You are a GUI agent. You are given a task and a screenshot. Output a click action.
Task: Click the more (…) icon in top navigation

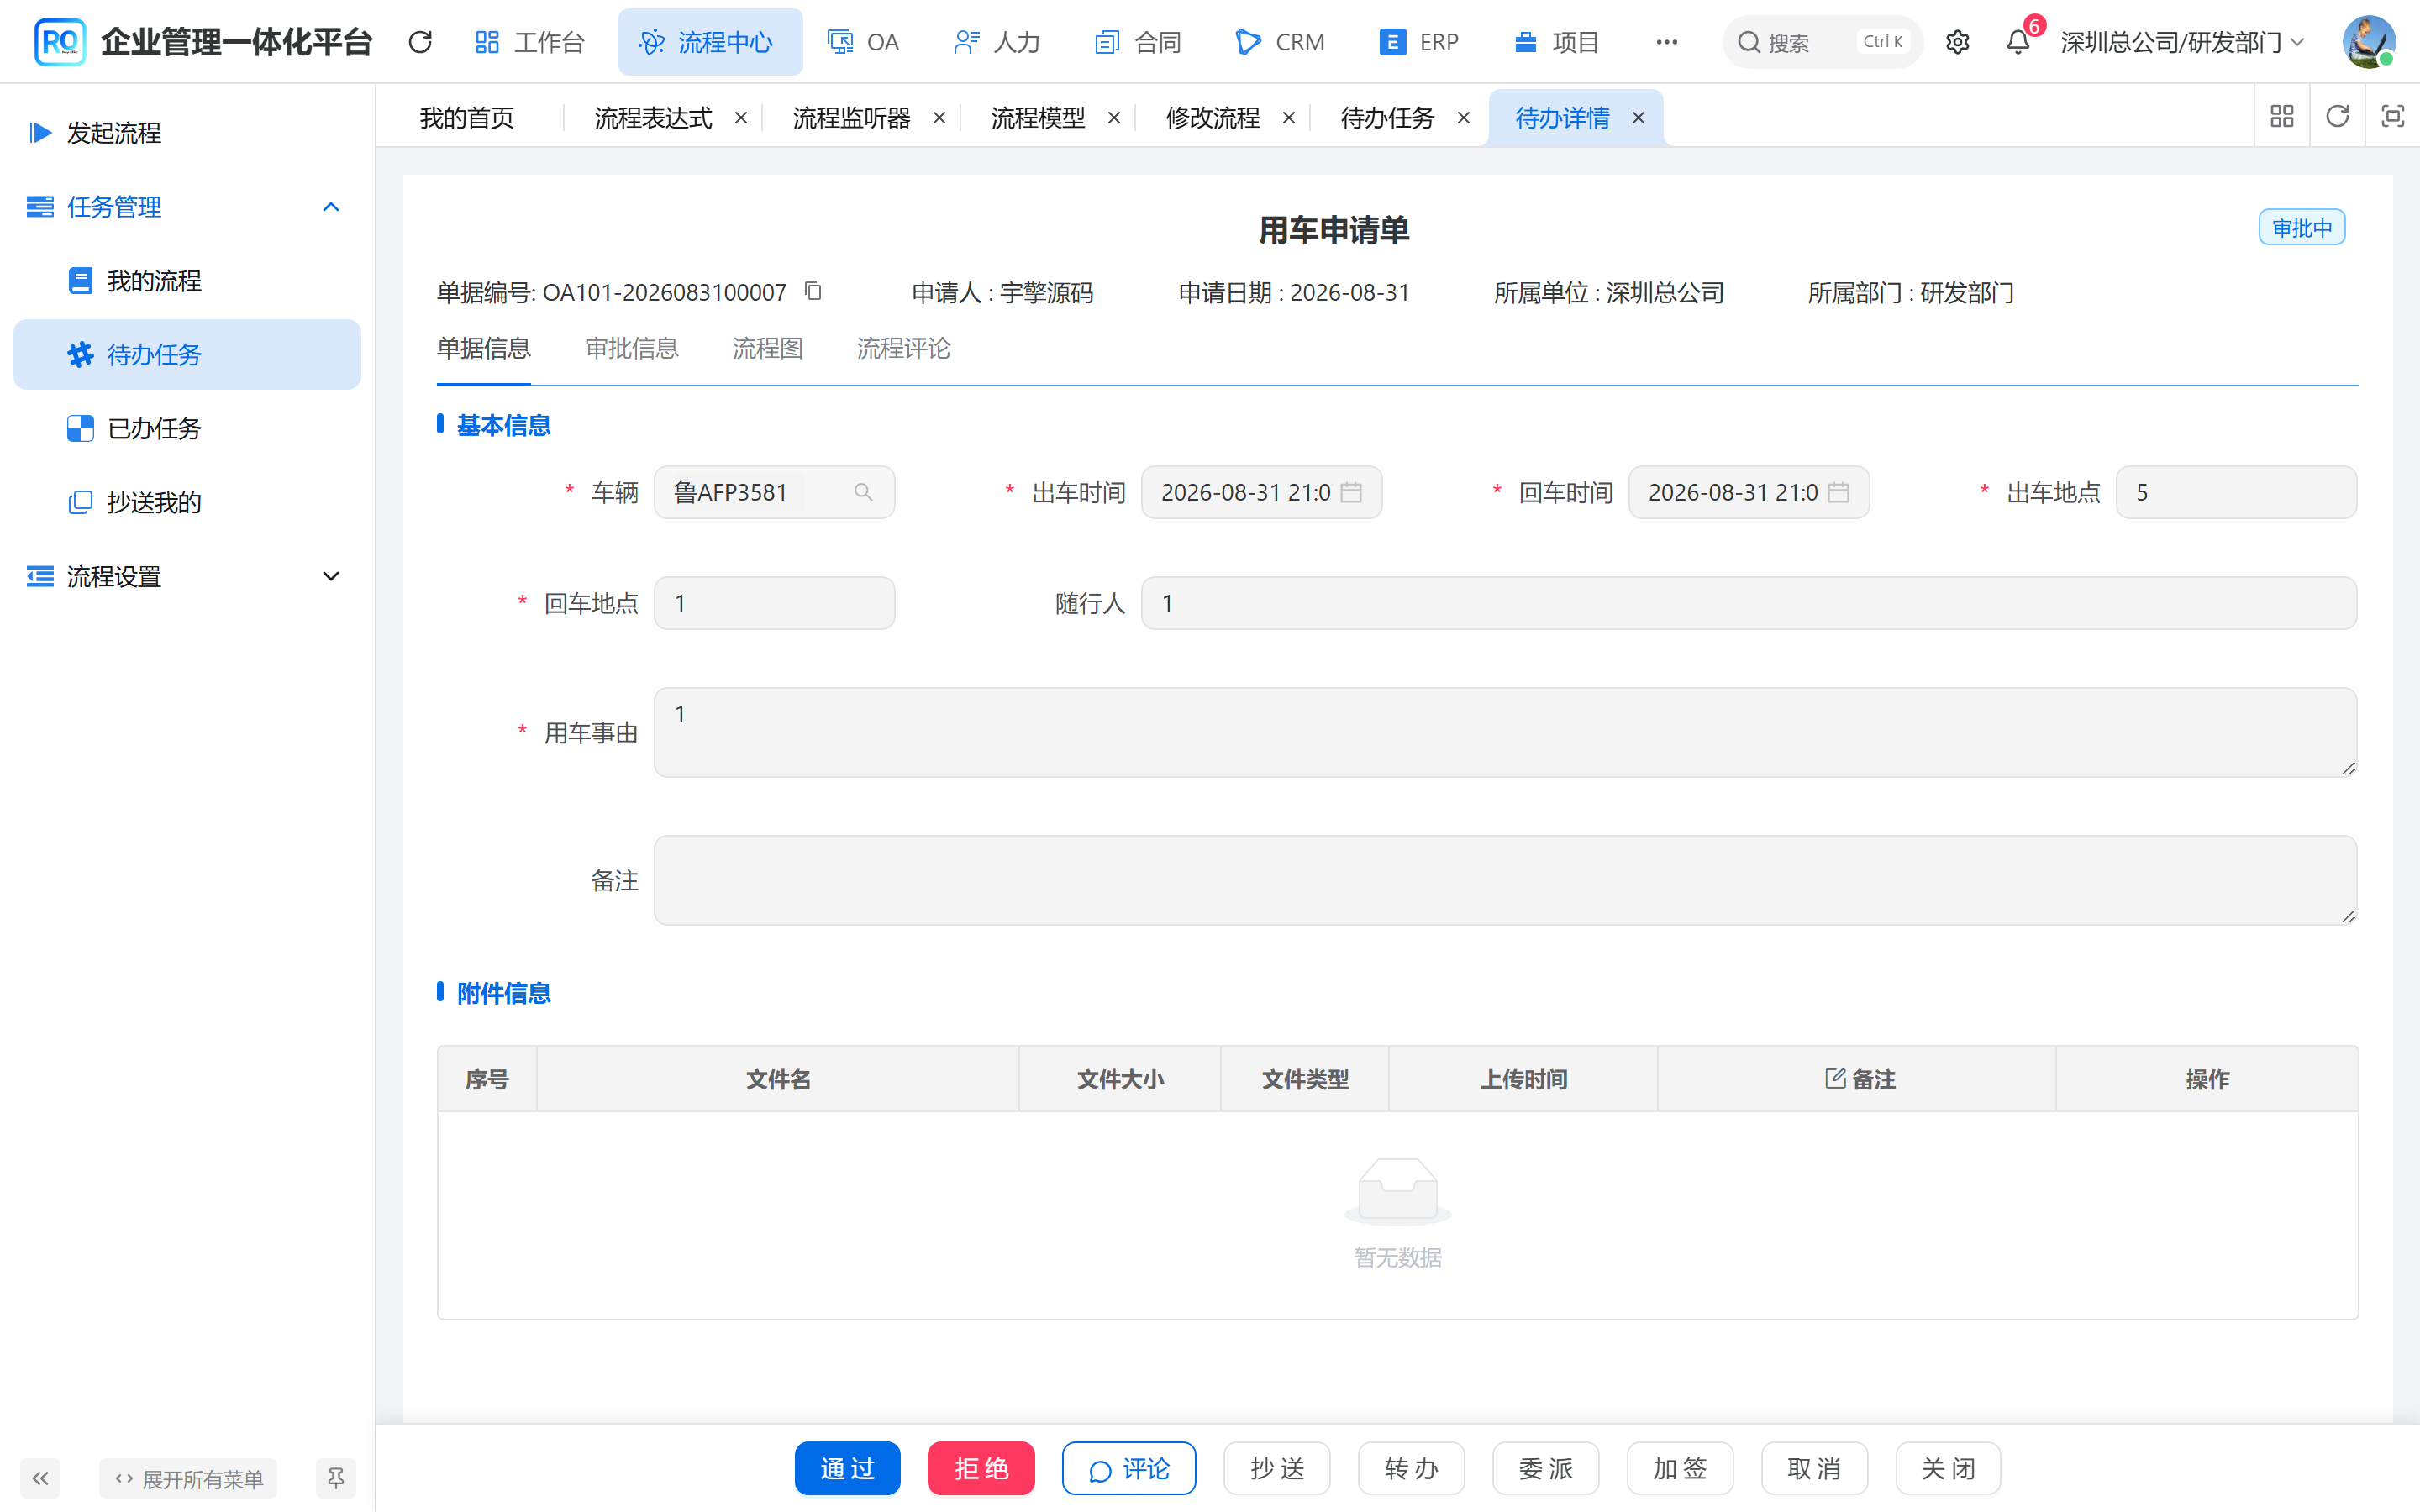coord(1666,42)
